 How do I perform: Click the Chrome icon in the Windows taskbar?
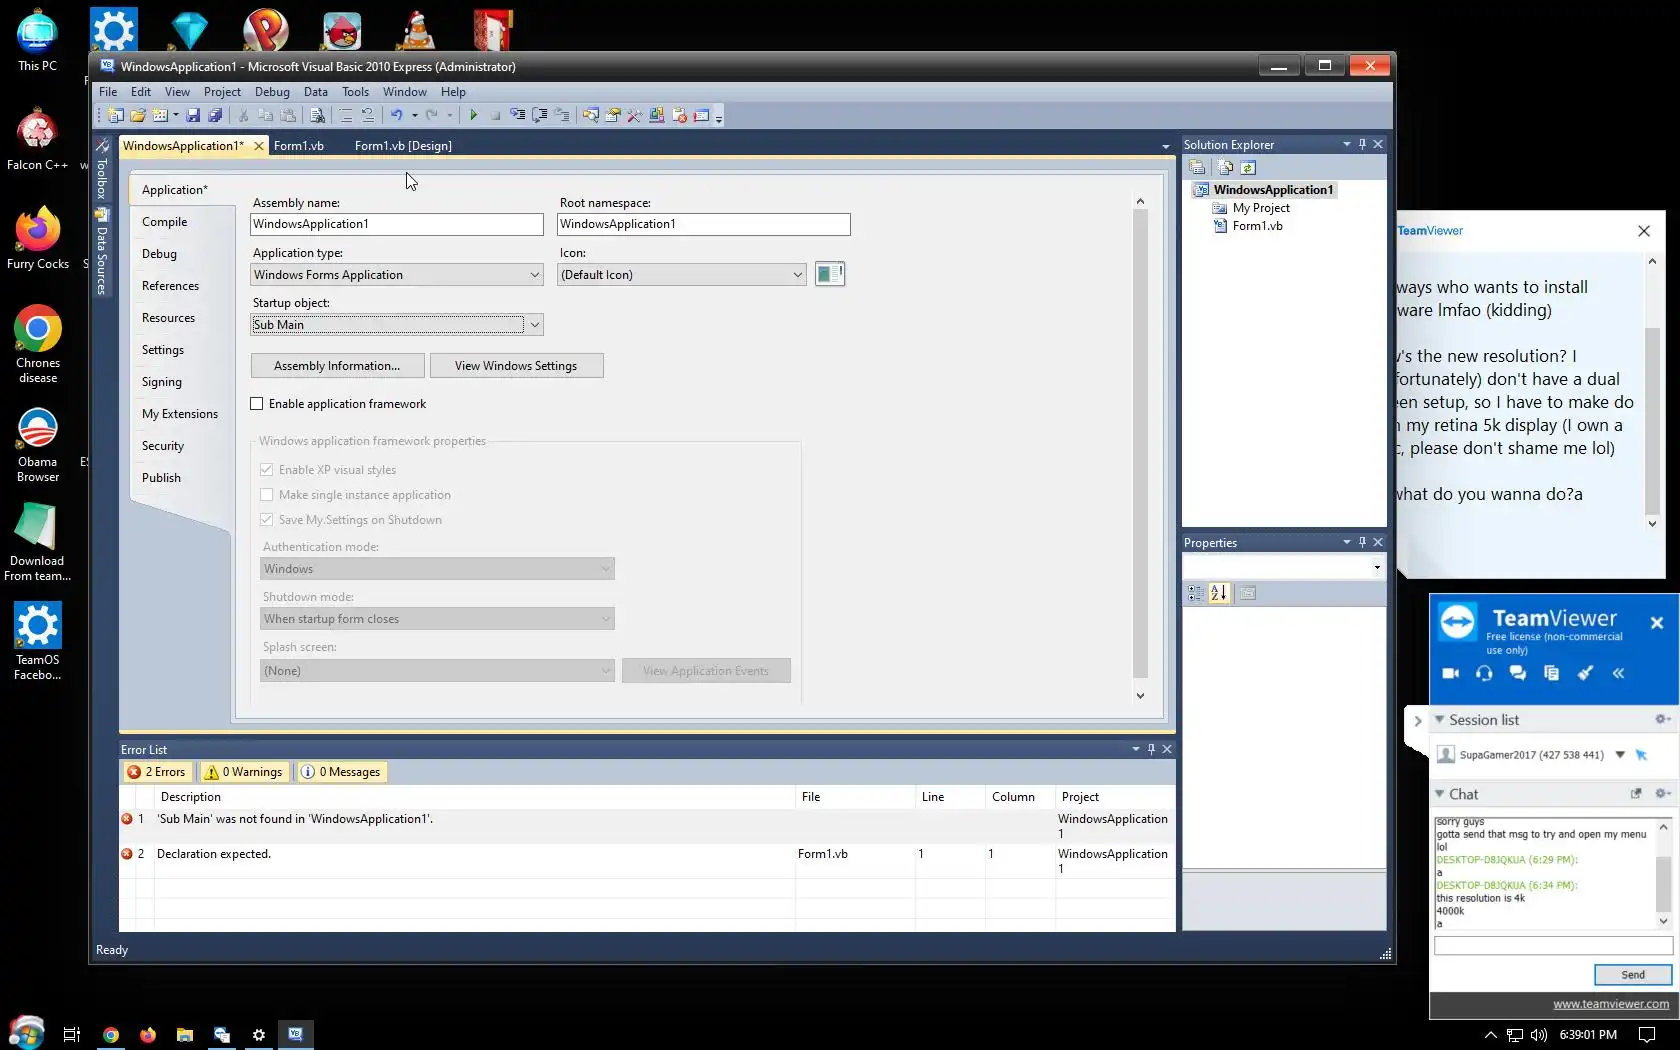coord(111,1035)
